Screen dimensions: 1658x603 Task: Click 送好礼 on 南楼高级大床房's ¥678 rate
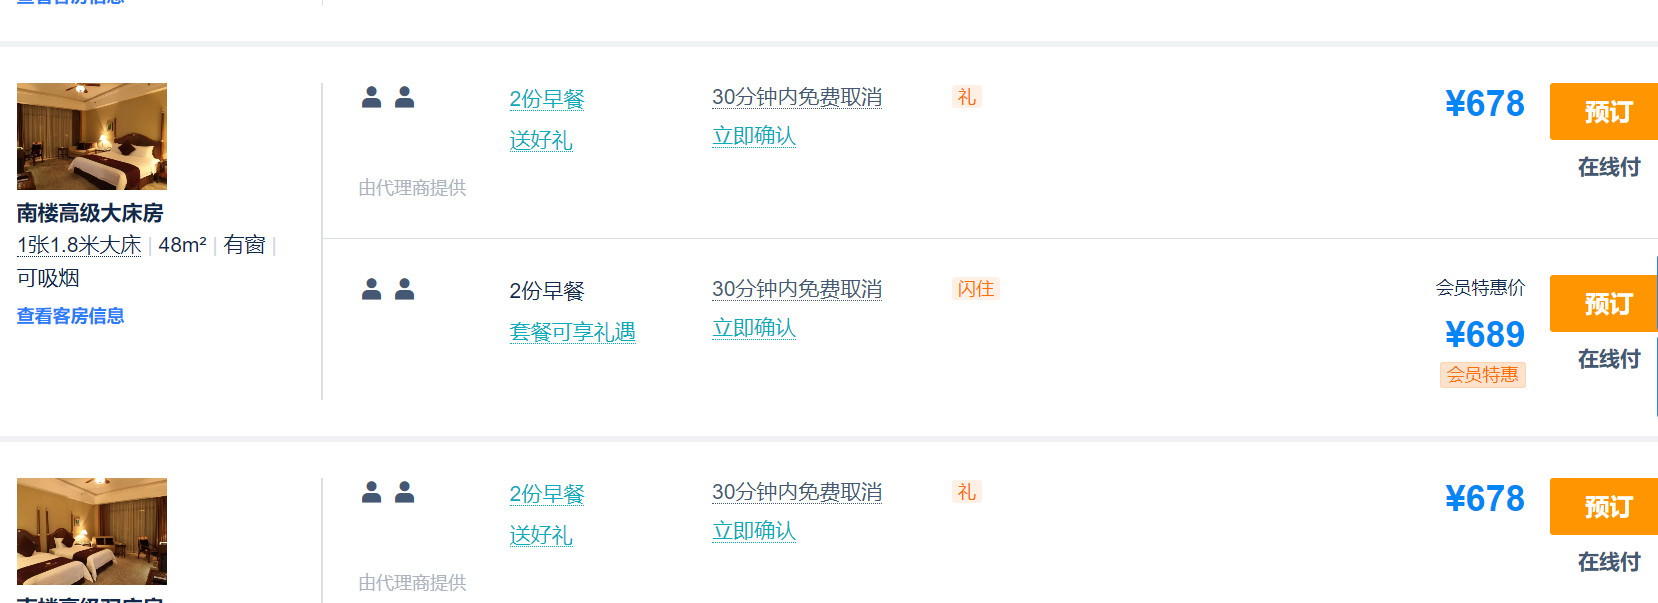[541, 140]
